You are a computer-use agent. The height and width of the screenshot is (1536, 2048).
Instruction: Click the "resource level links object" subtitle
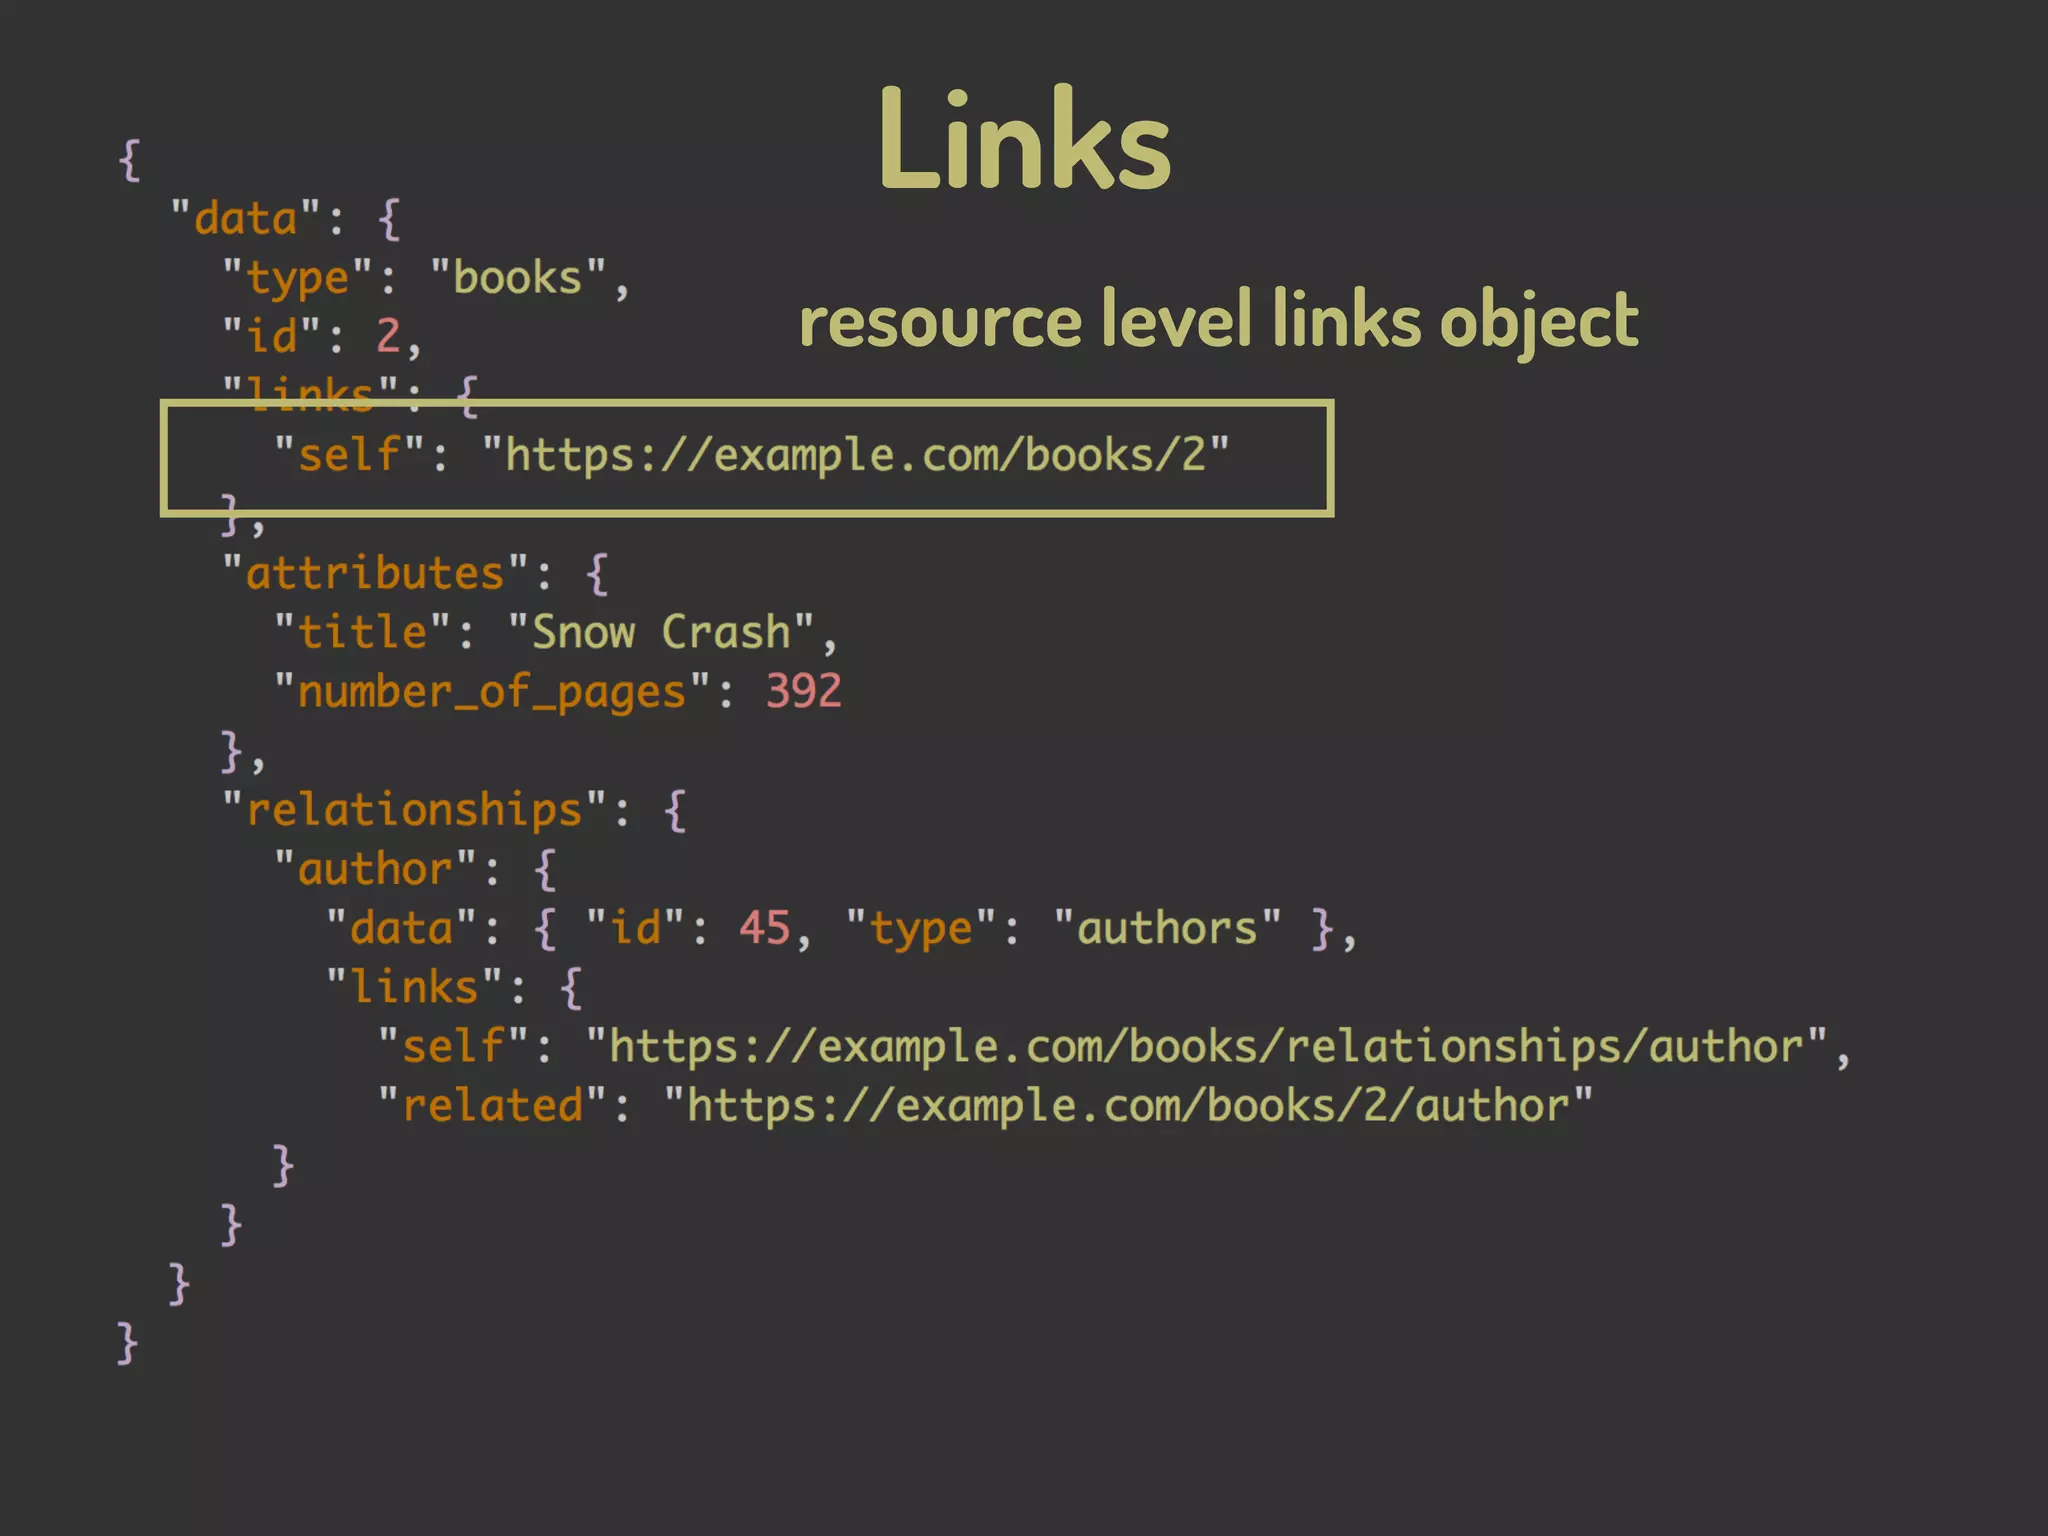coord(1219,320)
